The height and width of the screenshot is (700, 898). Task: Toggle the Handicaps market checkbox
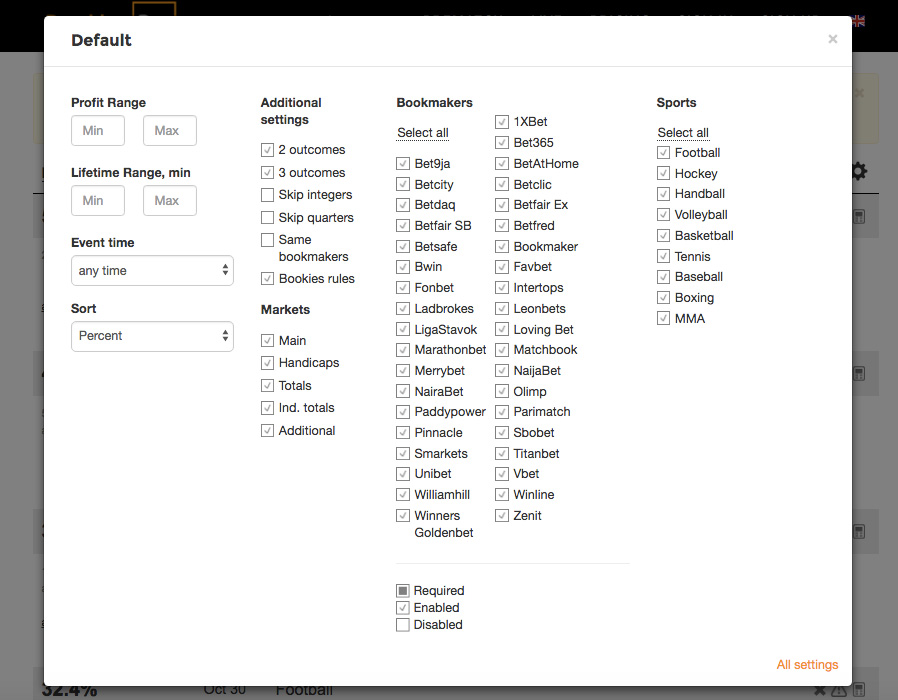pyautogui.click(x=267, y=363)
